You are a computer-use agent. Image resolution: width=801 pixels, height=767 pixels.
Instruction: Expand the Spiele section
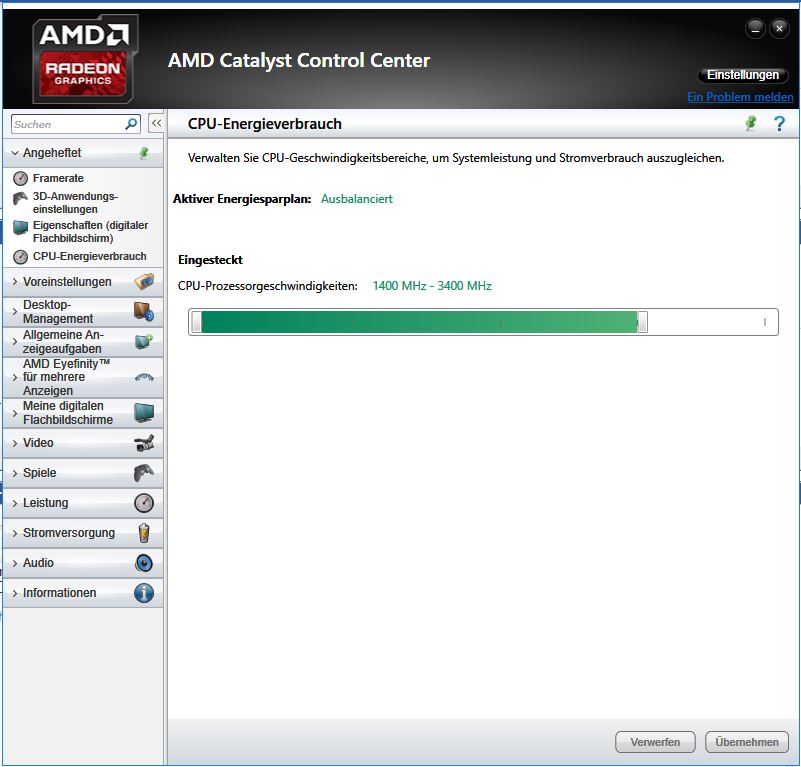(15, 473)
